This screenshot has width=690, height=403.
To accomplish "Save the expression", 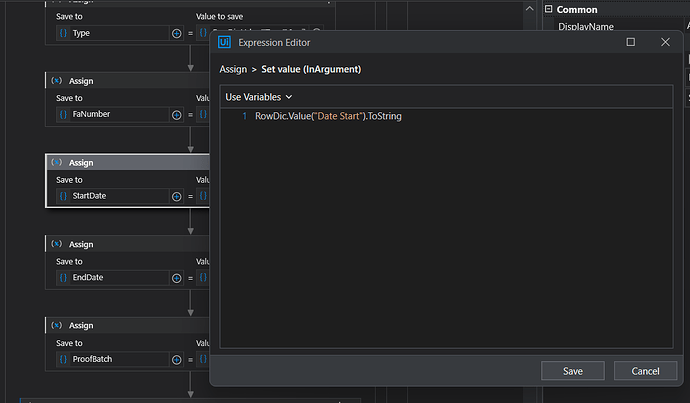I will [573, 371].
